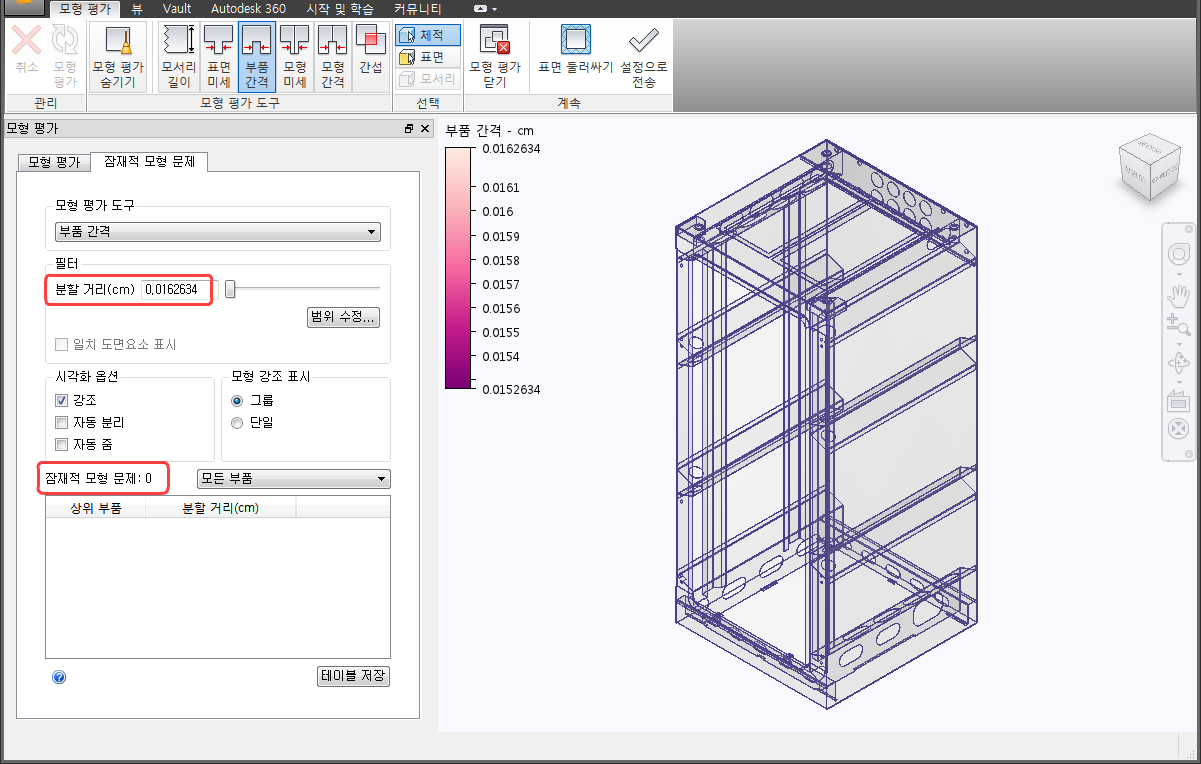The width and height of the screenshot is (1201, 764).
Task: Click 범위 수정... button
Action: [x=343, y=318]
